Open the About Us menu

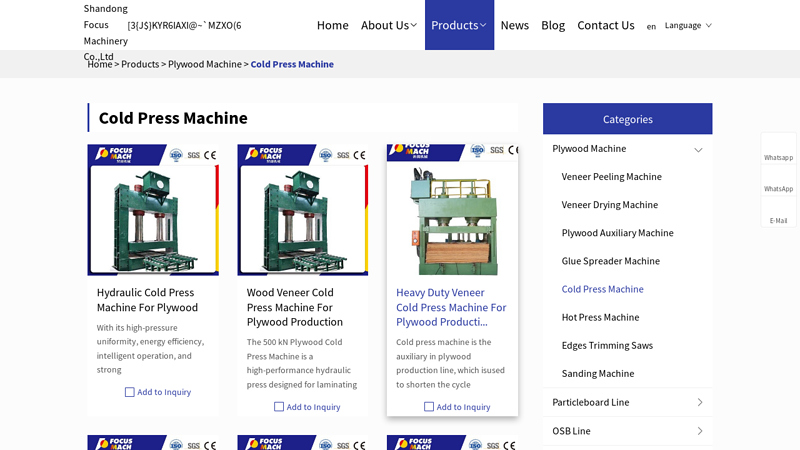[385, 25]
